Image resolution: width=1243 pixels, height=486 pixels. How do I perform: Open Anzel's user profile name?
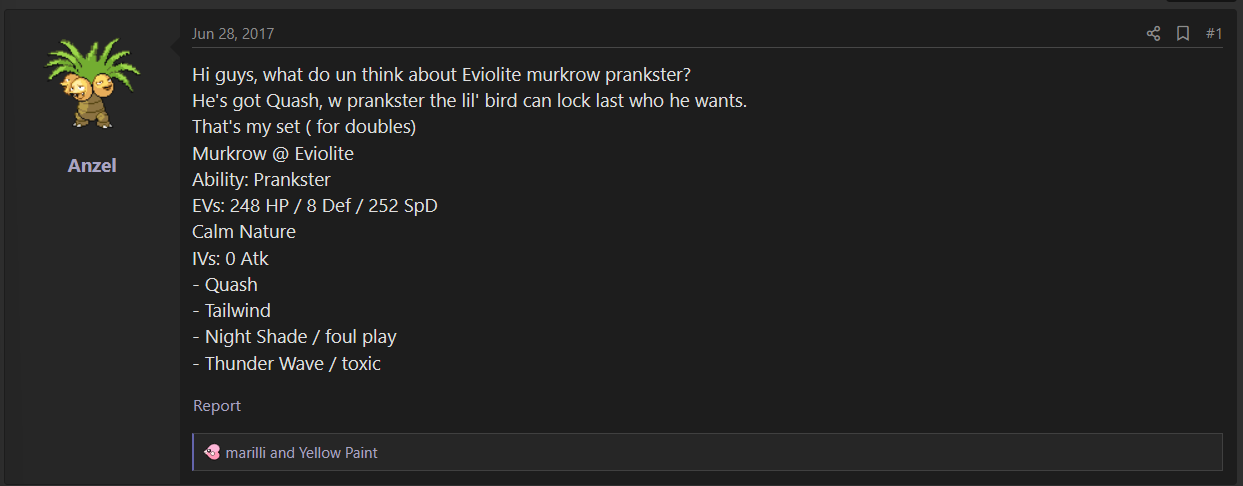point(92,166)
